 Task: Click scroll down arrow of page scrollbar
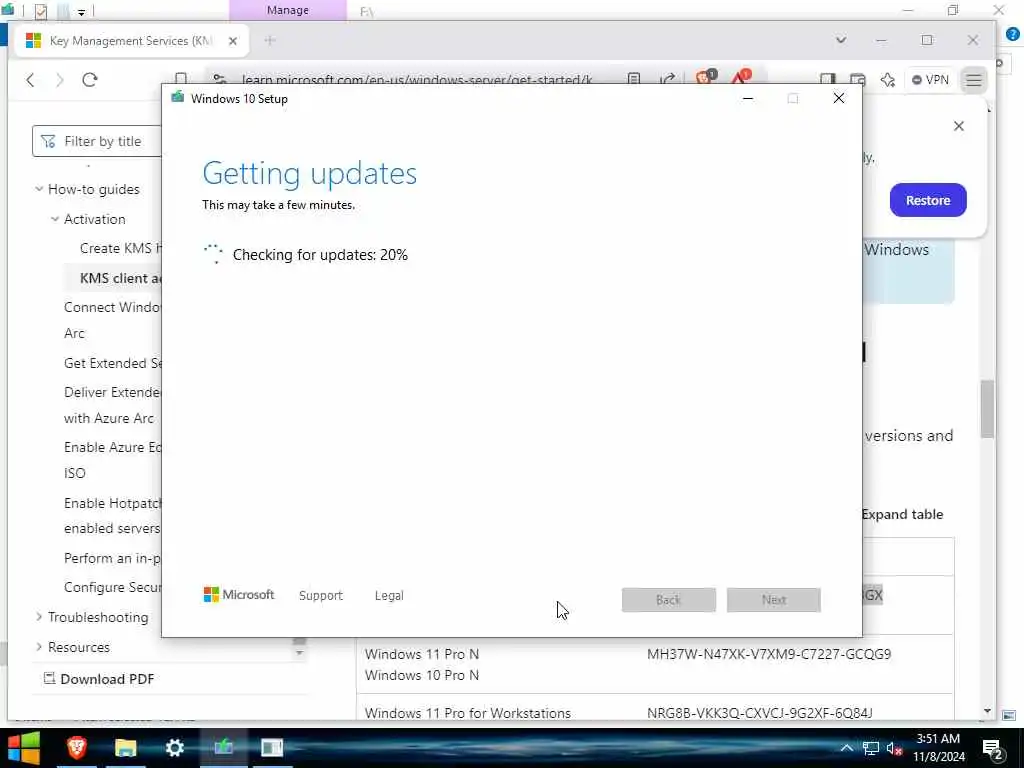[x=987, y=711]
